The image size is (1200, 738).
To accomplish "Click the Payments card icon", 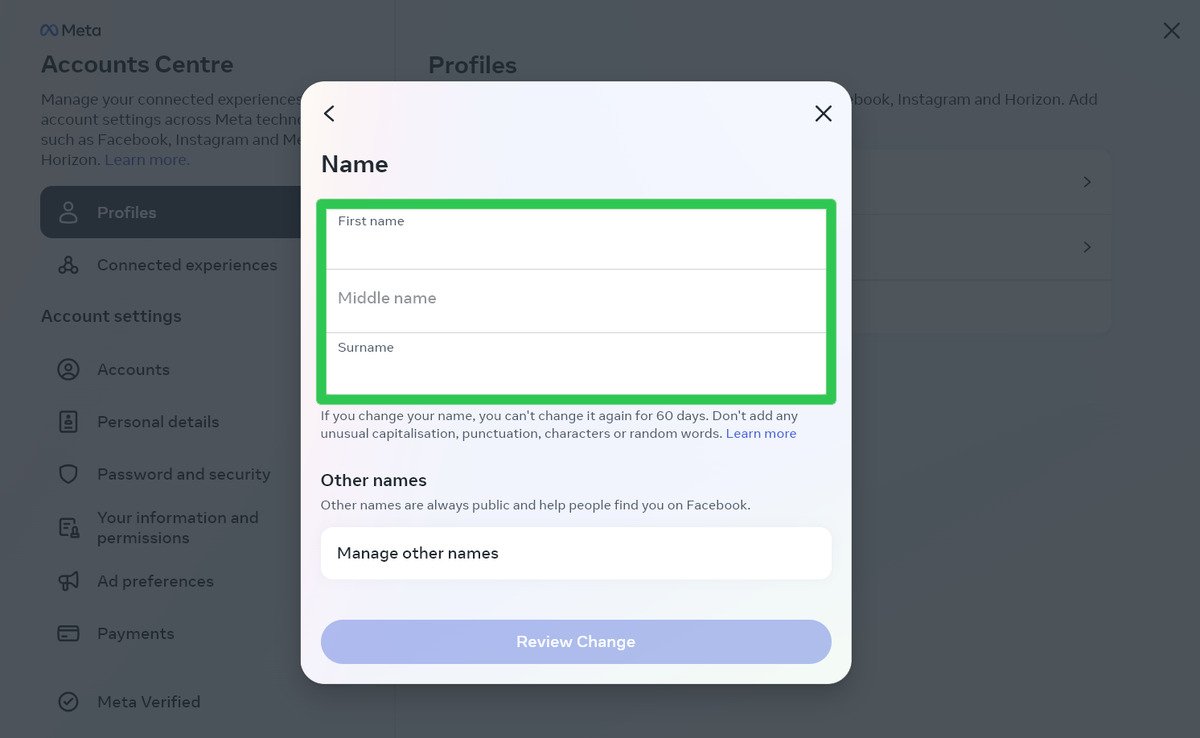I will (x=68, y=633).
